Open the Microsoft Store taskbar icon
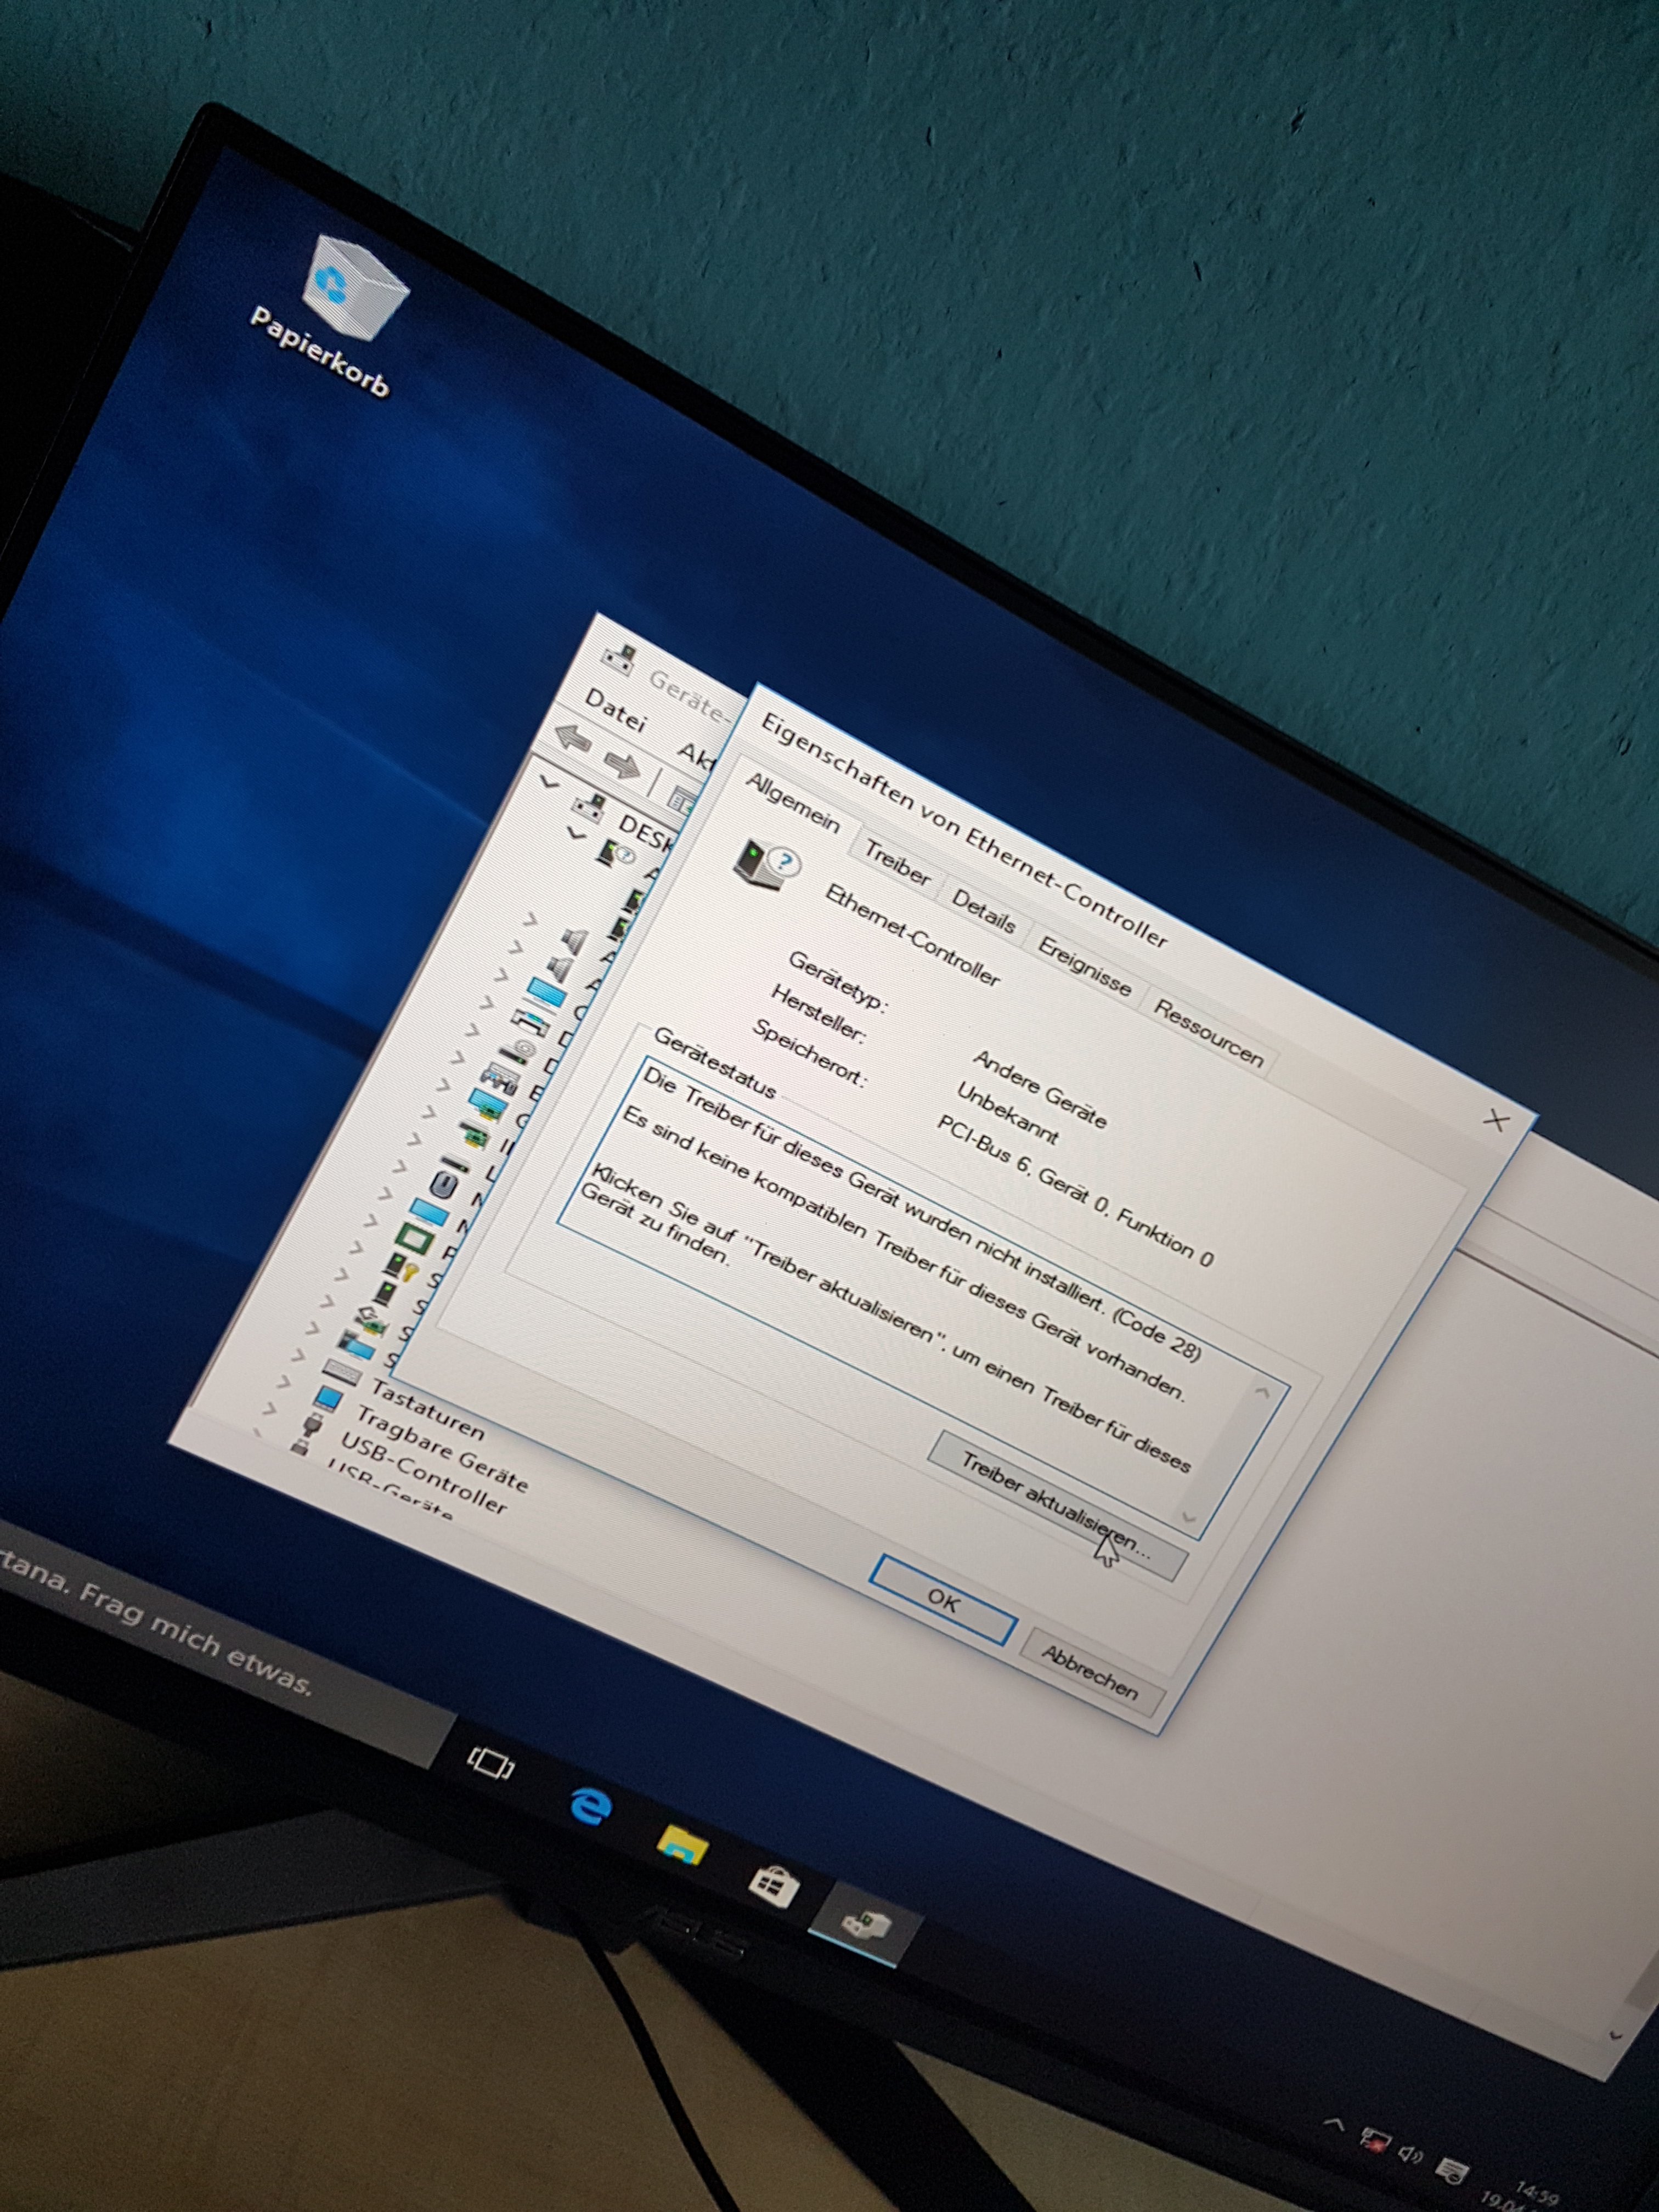 pyautogui.click(x=774, y=1888)
